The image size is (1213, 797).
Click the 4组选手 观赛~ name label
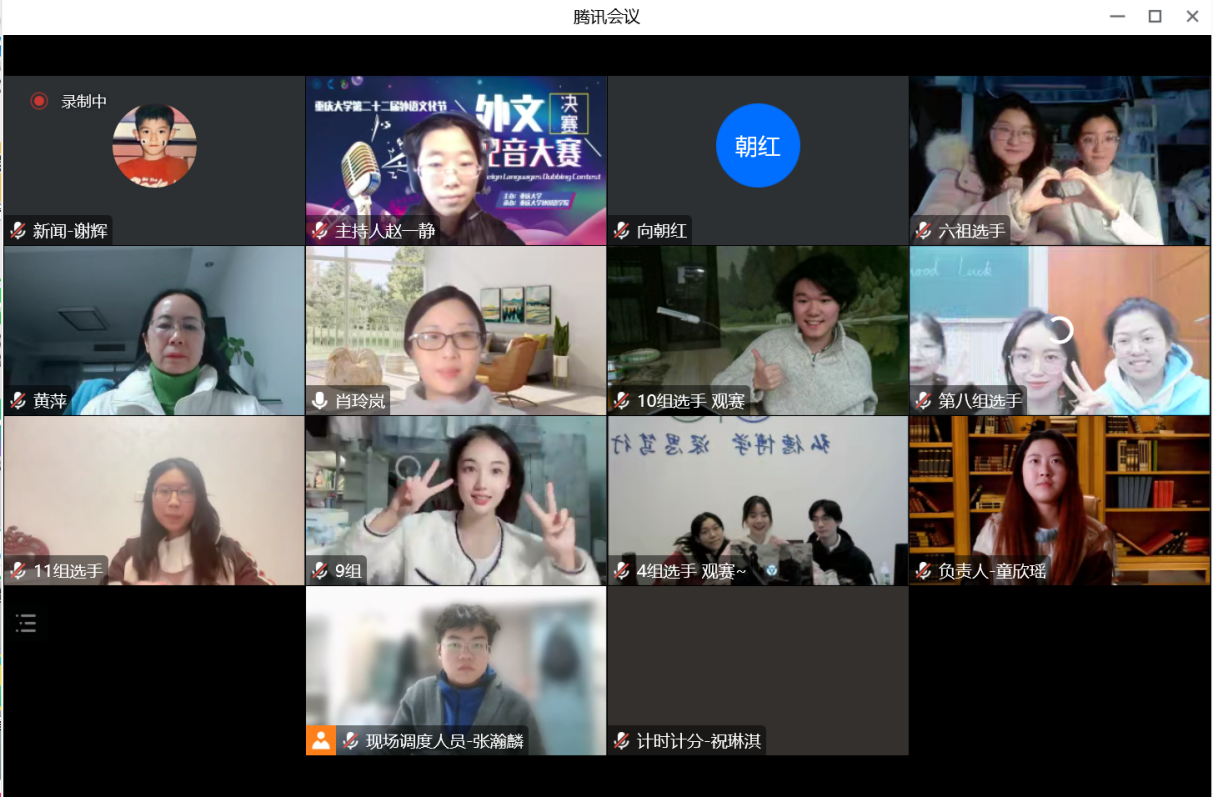(x=691, y=571)
